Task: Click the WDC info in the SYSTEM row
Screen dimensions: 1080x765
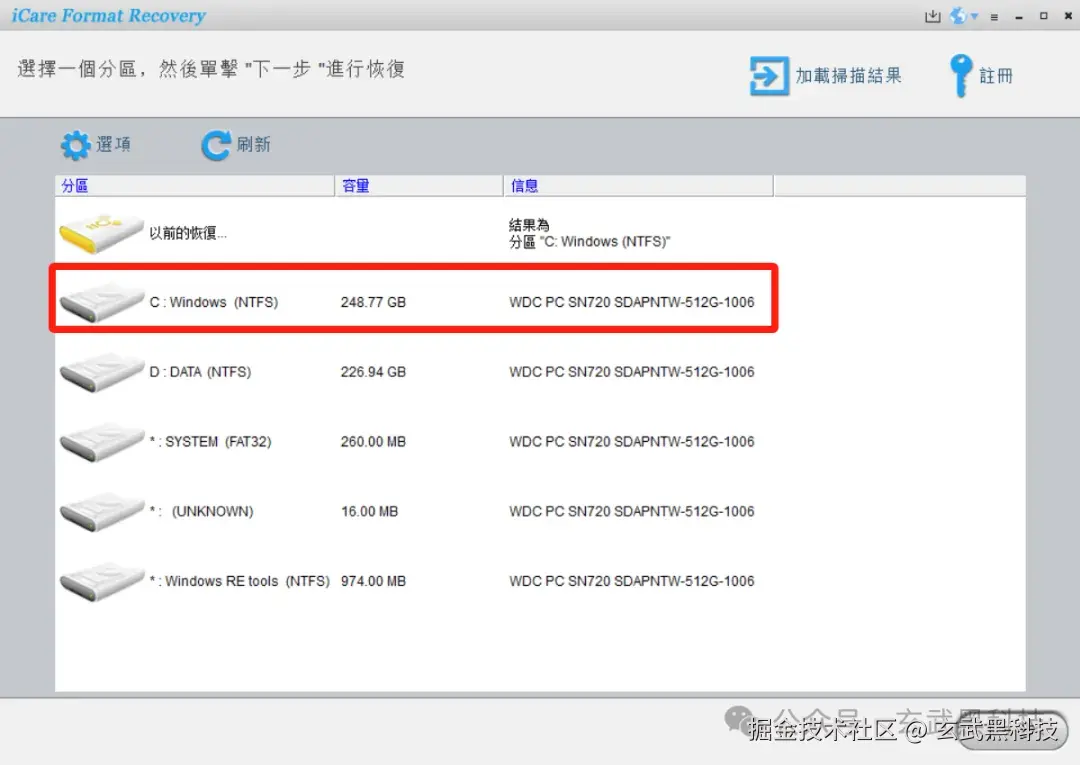Action: coord(632,441)
